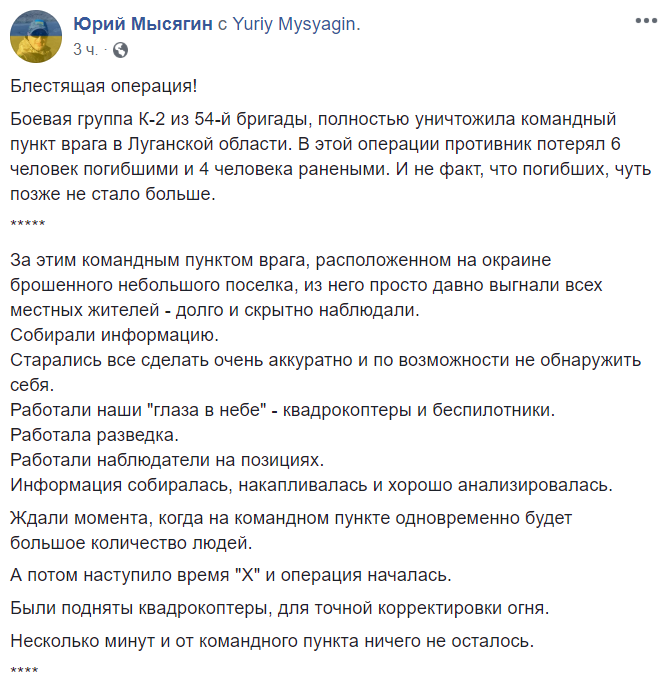
Task: Click the line starting 'Боевая группа К-2'
Action: tap(313, 119)
